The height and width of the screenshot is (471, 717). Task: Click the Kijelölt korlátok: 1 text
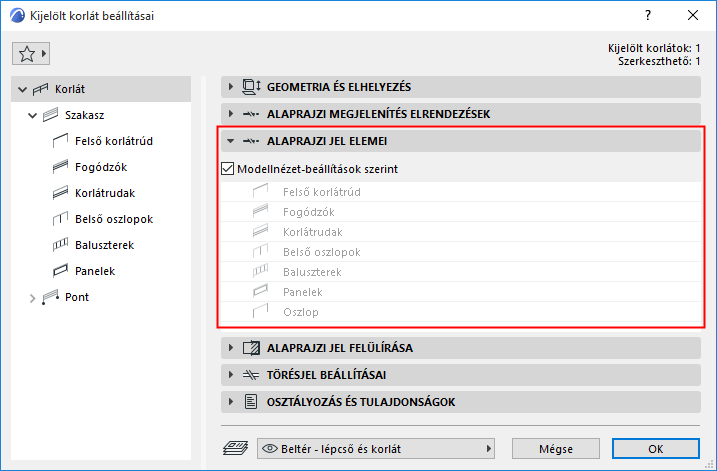click(x=654, y=48)
